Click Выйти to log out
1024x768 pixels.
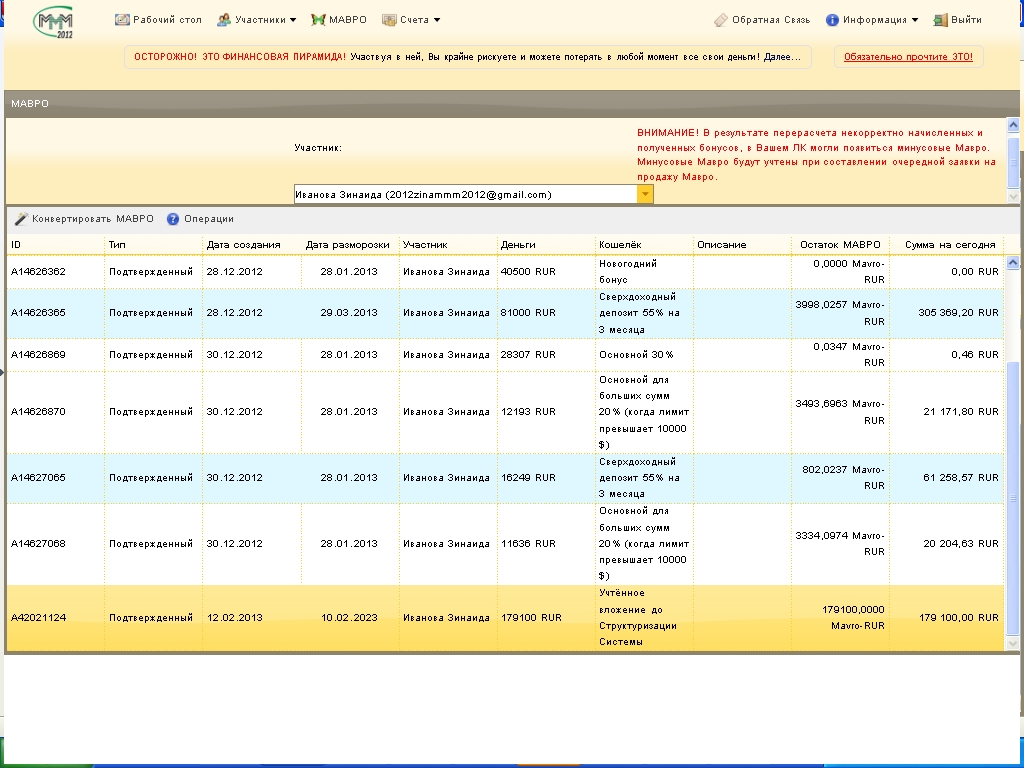coord(967,20)
